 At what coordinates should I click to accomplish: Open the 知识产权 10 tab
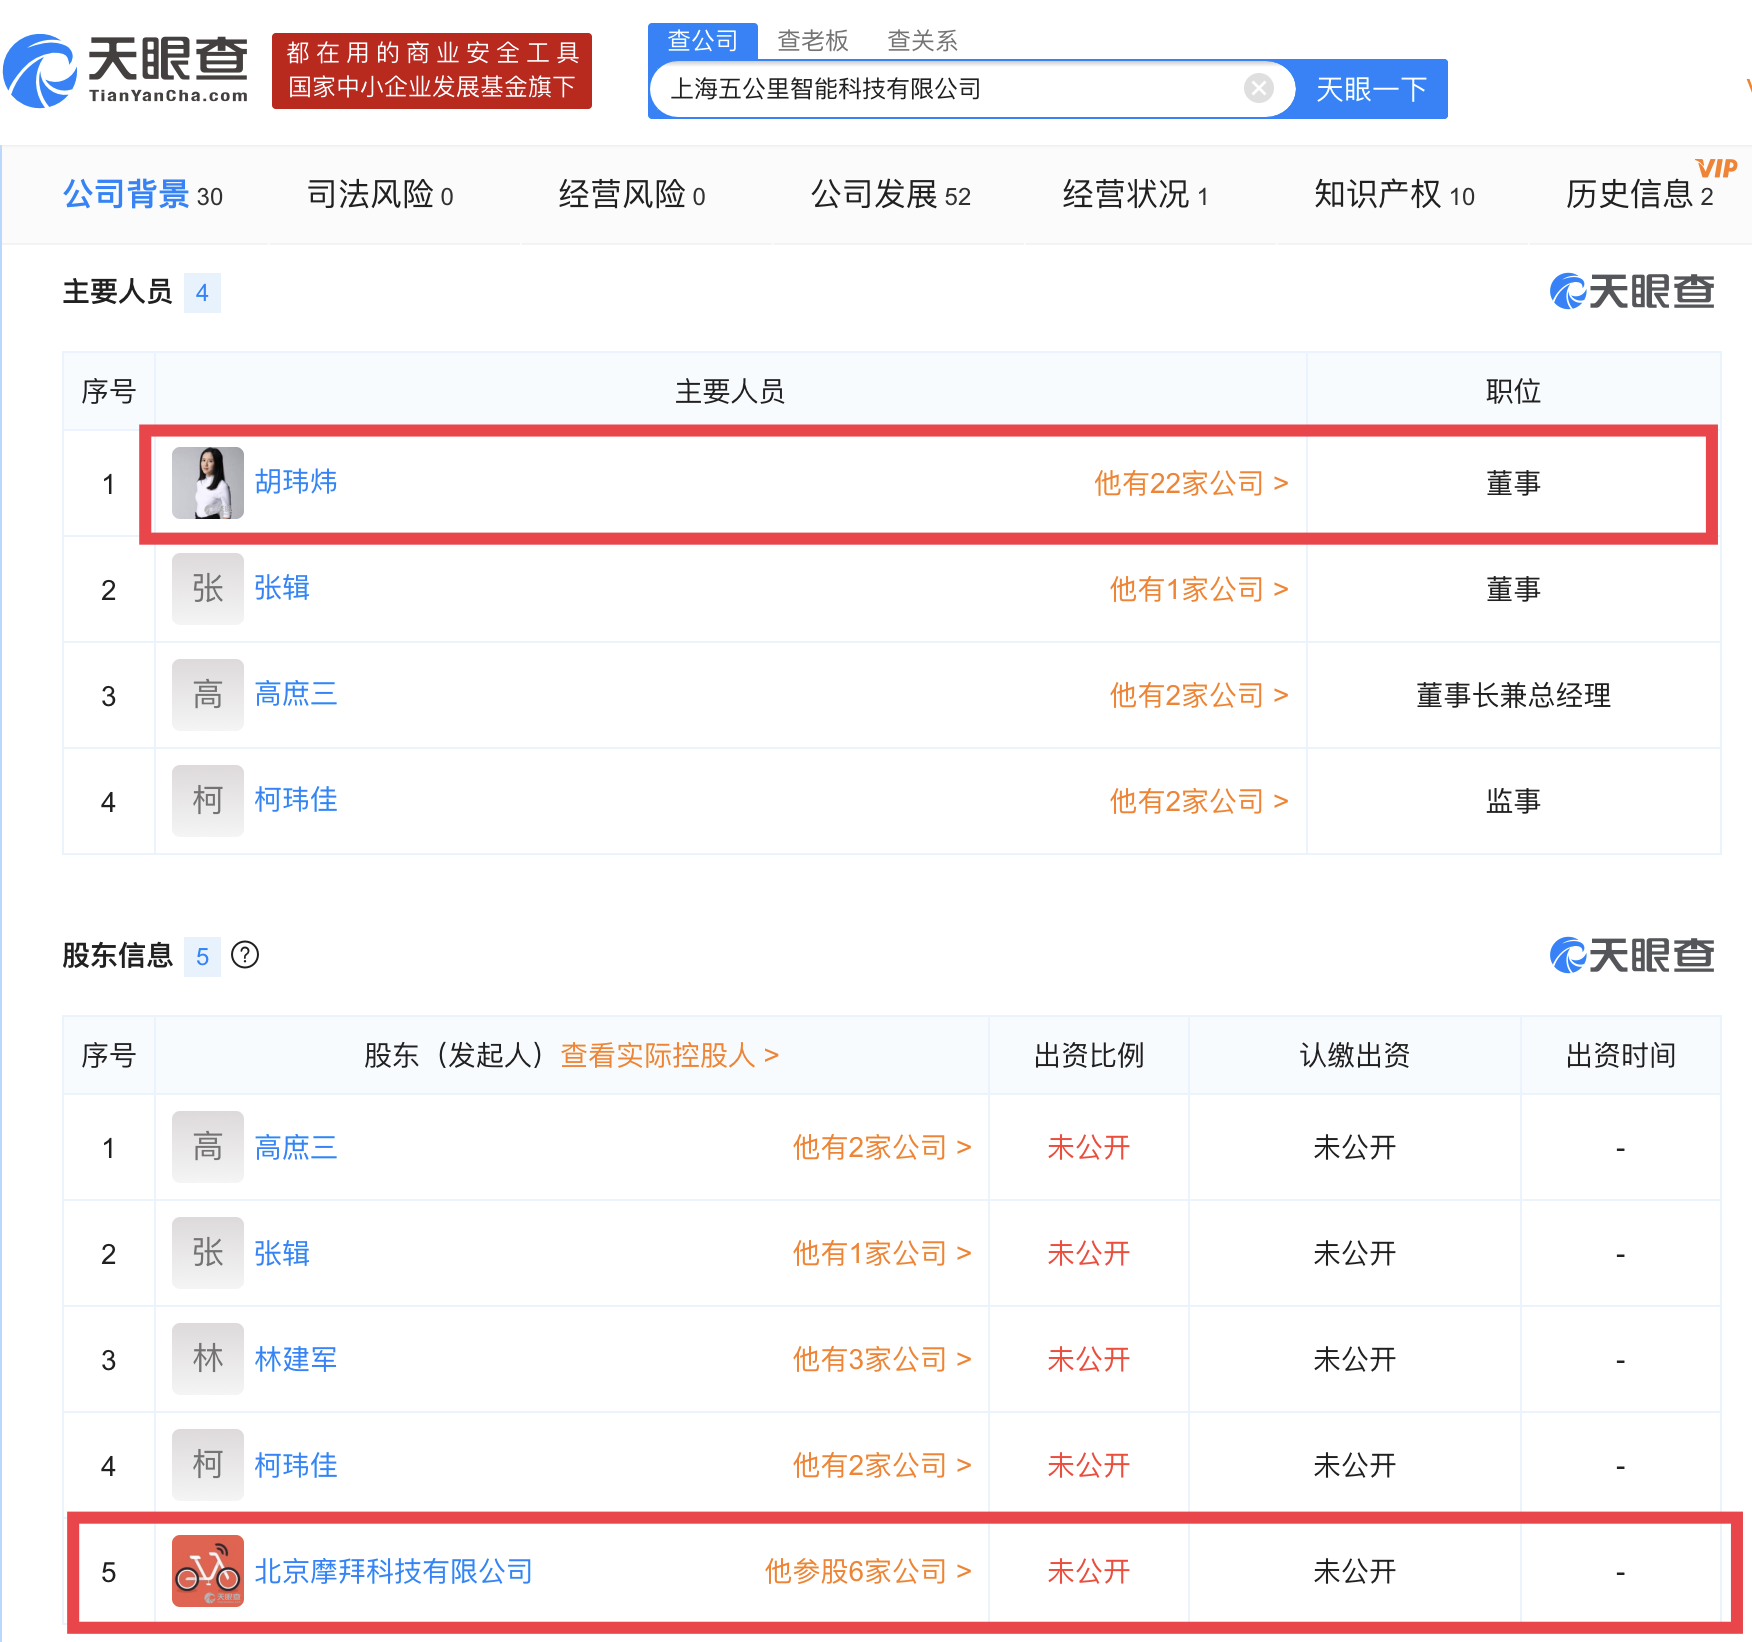click(x=1395, y=195)
